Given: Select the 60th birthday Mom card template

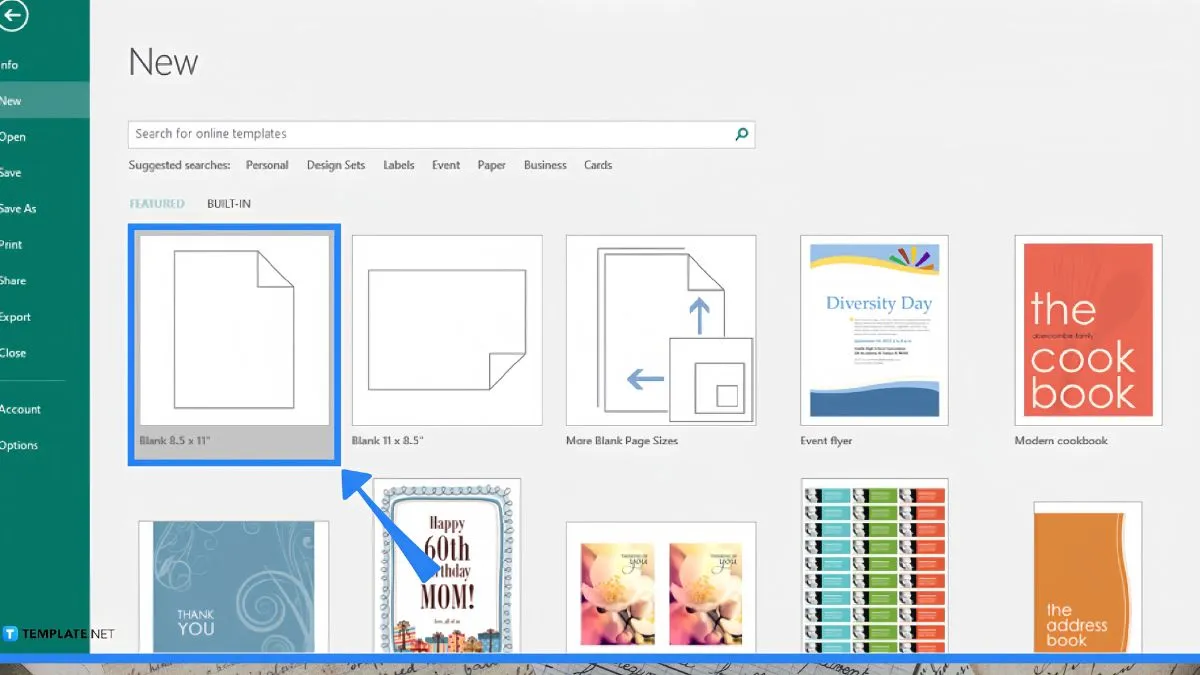Looking at the screenshot, I should click(447, 565).
